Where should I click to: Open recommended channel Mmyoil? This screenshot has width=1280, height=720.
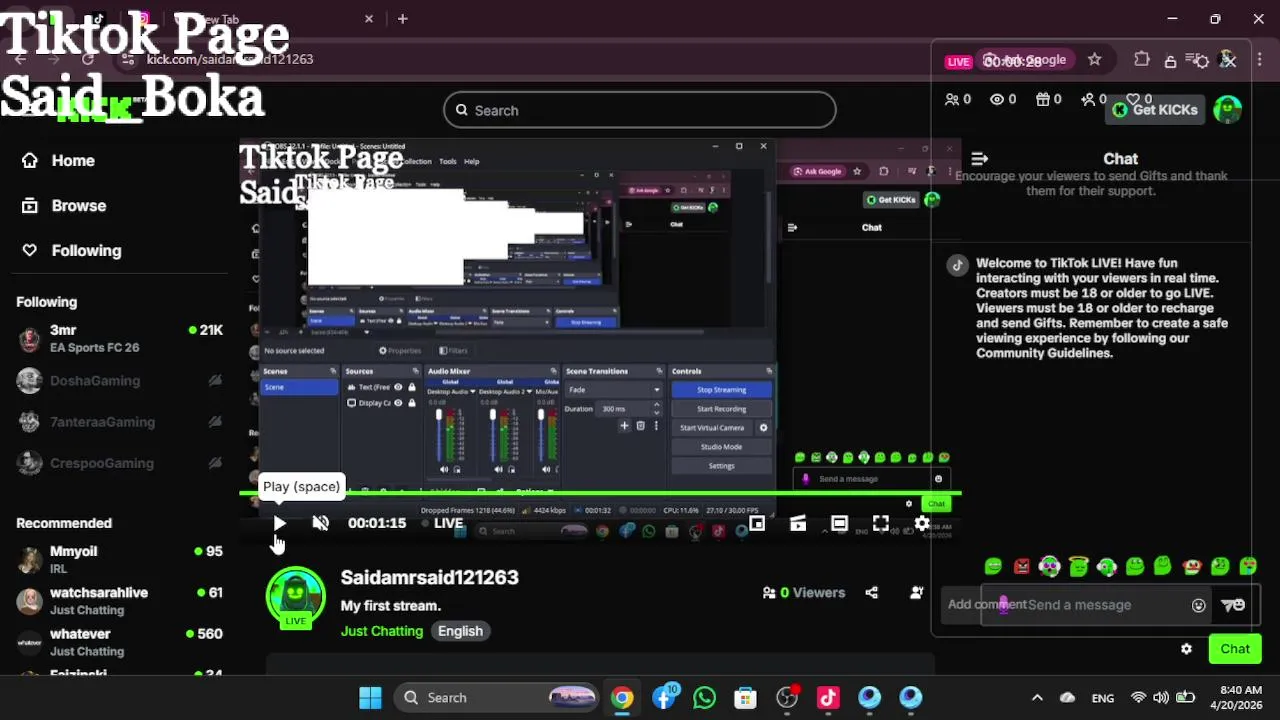pos(120,560)
